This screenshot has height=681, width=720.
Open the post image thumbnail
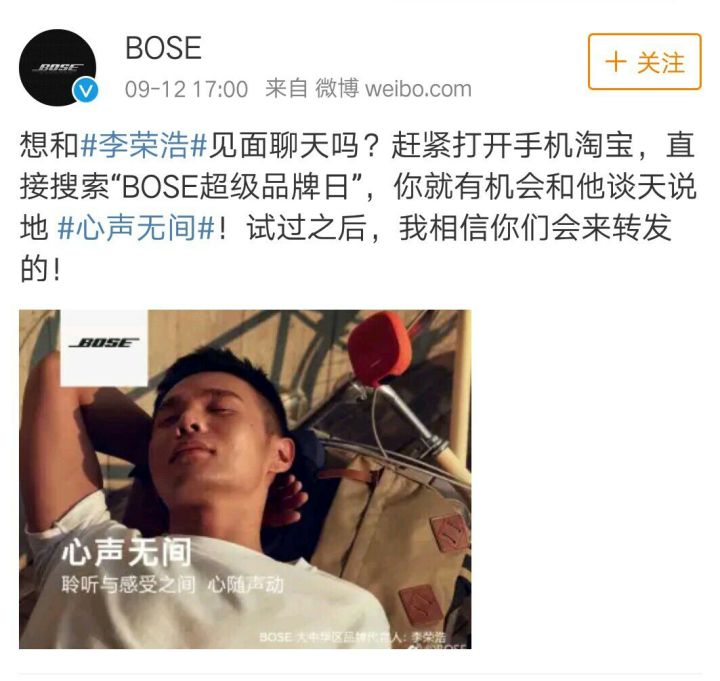(245, 479)
